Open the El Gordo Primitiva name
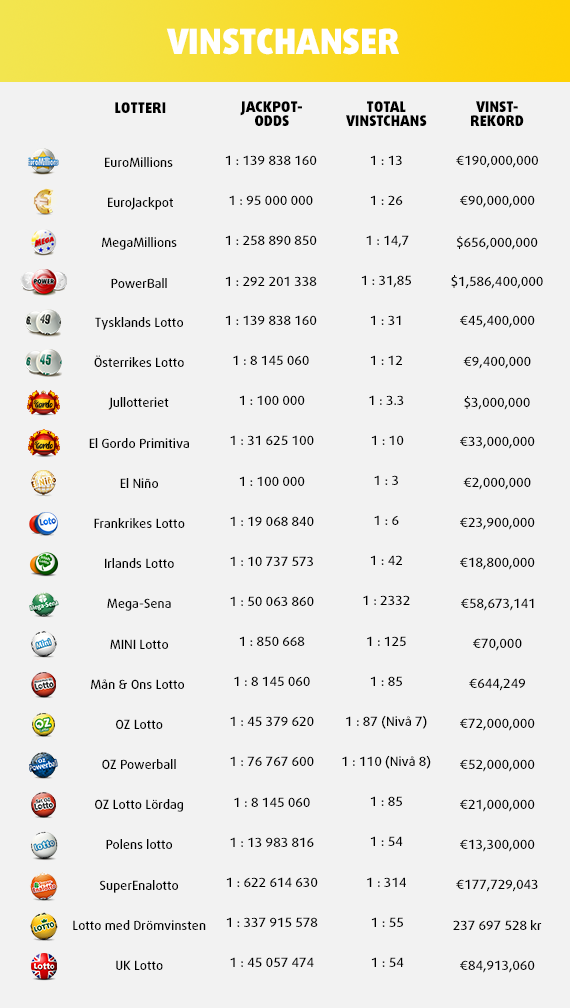The image size is (570, 1008). 139,443
